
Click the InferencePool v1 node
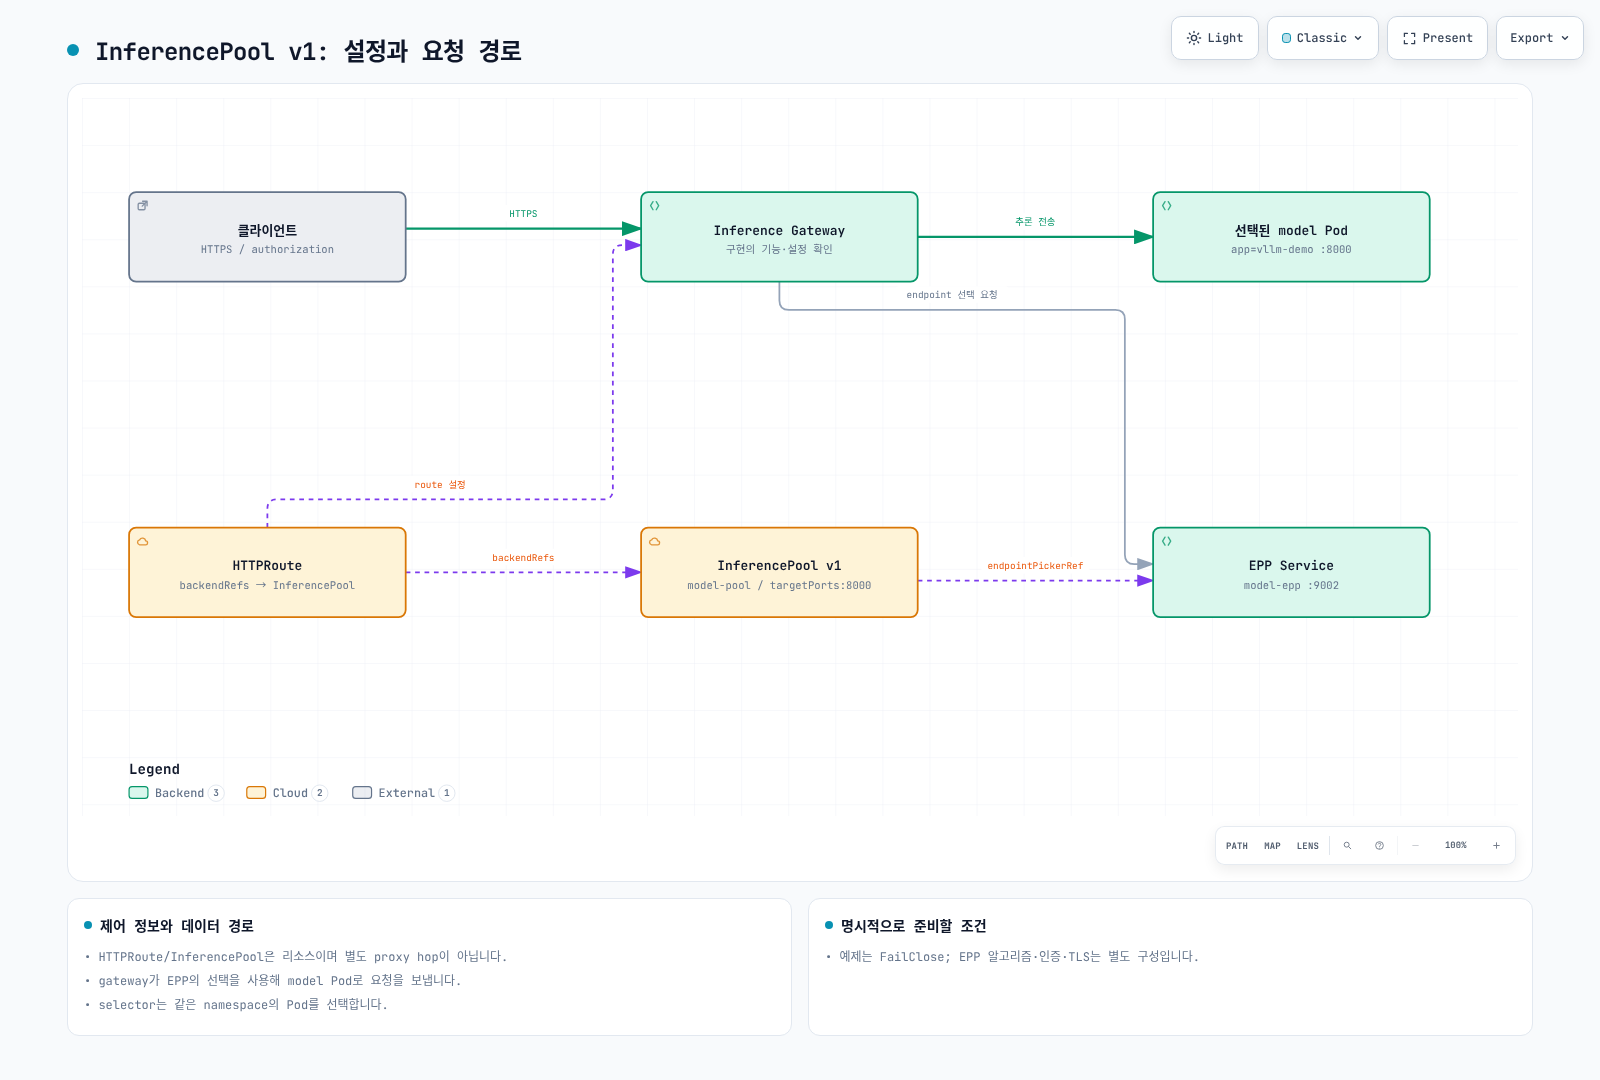tap(779, 572)
